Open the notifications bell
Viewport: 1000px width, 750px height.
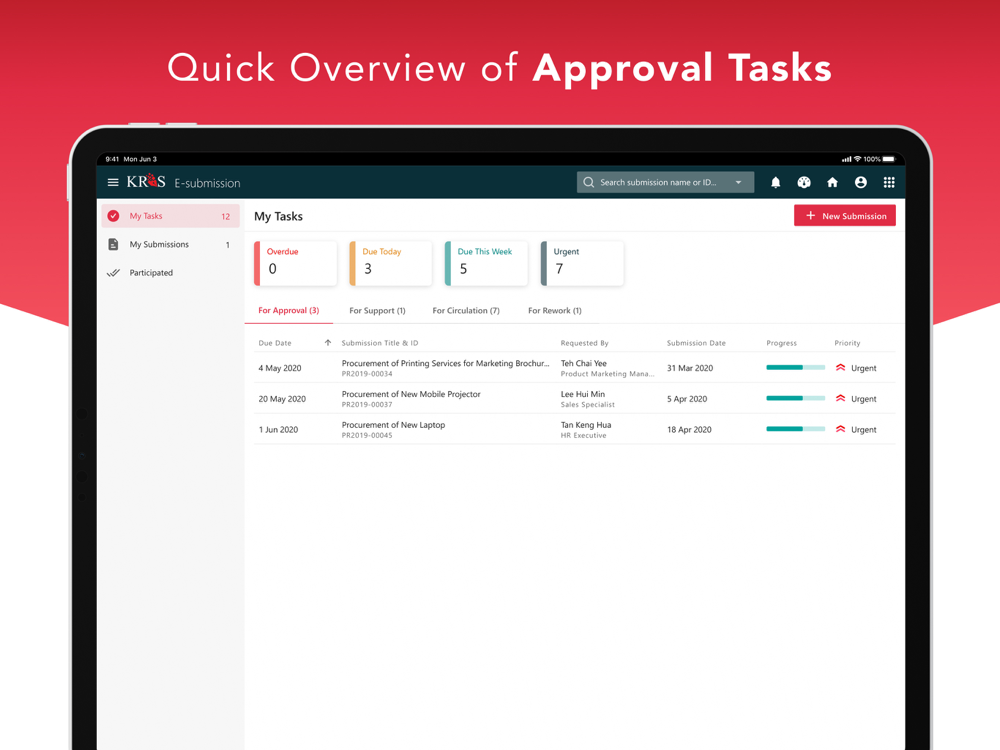point(776,182)
